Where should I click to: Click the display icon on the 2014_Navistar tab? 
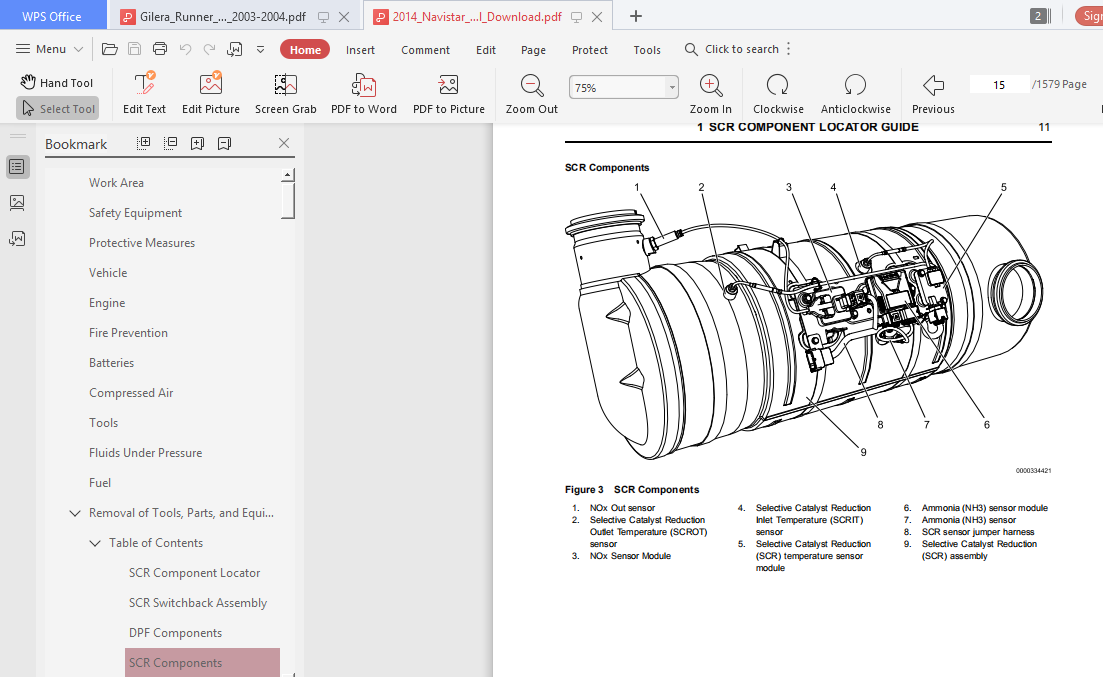(576, 17)
